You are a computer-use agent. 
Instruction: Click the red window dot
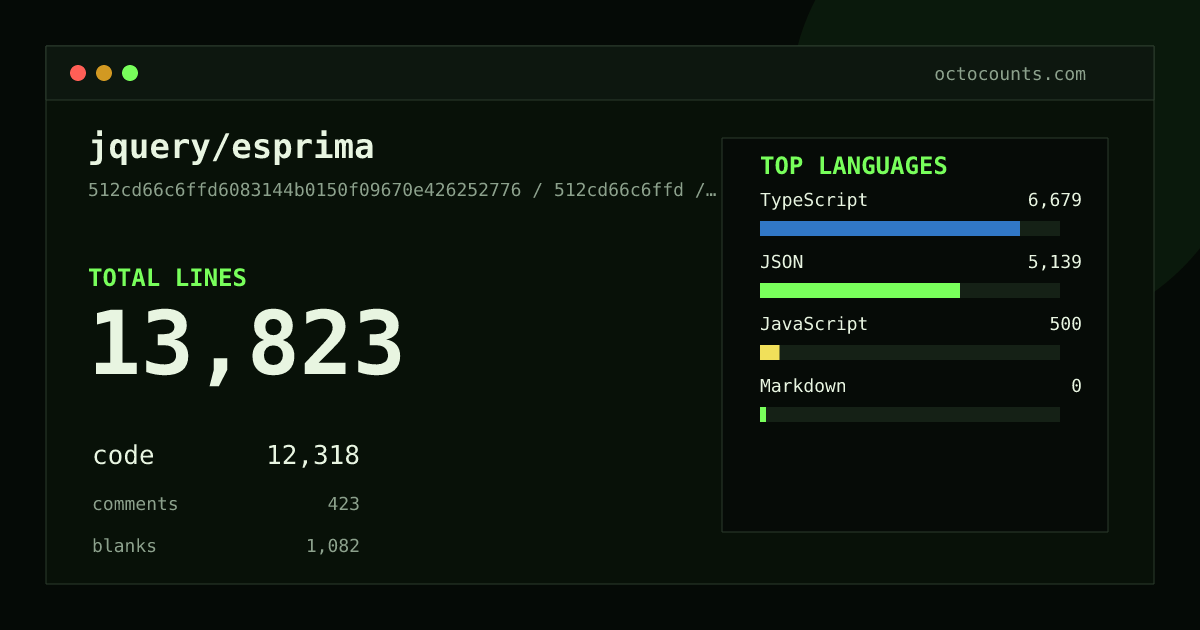point(78,73)
